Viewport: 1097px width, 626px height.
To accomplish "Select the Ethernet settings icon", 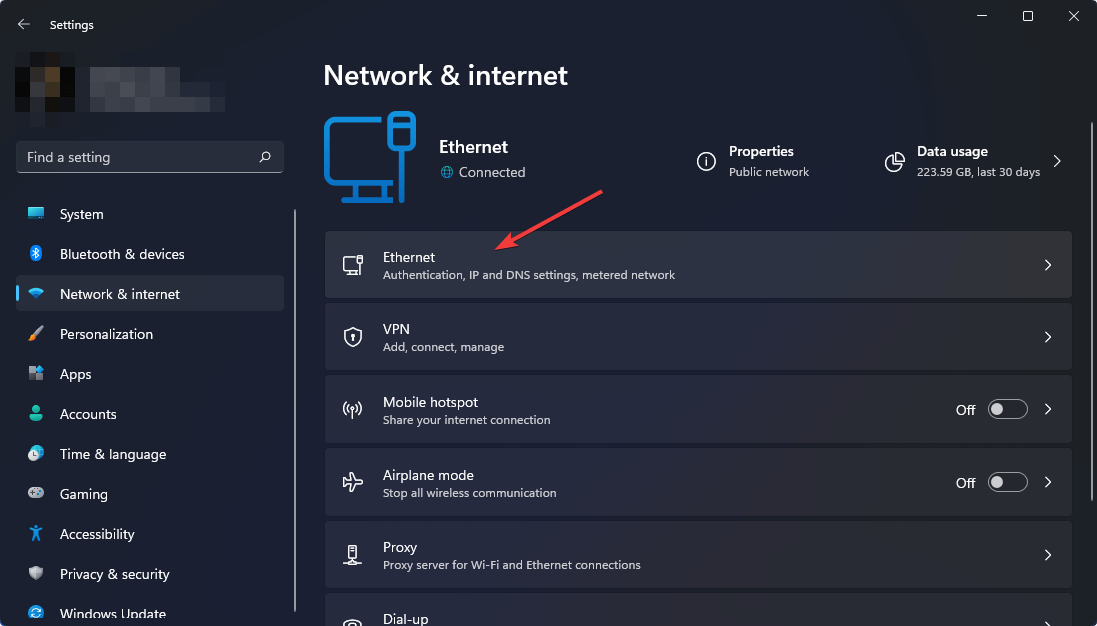I will (352, 264).
